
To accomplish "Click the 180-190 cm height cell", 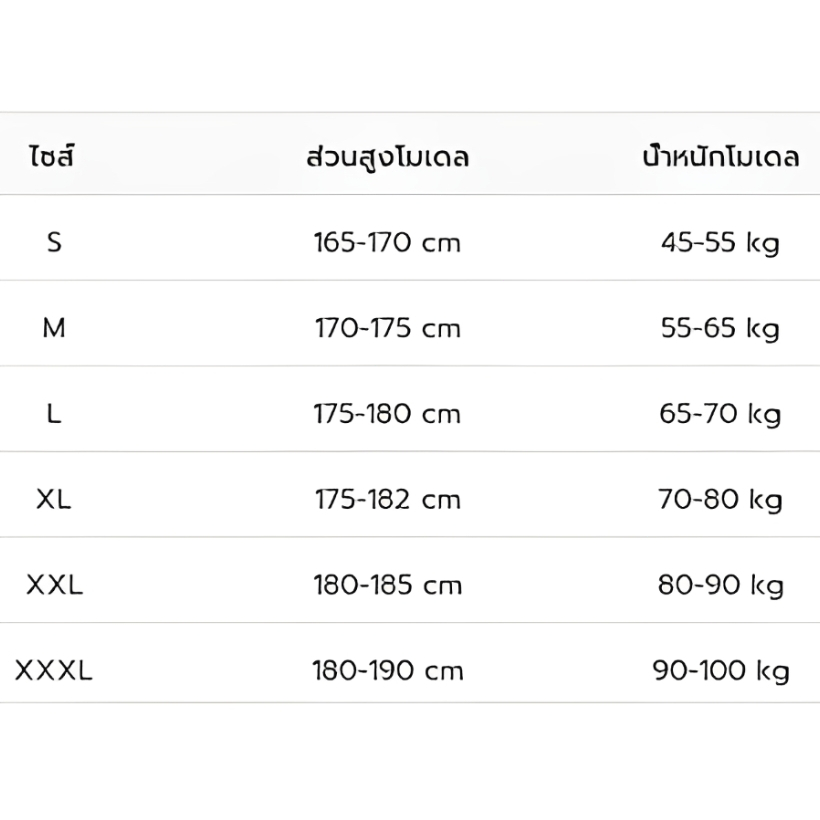I will (388, 670).
